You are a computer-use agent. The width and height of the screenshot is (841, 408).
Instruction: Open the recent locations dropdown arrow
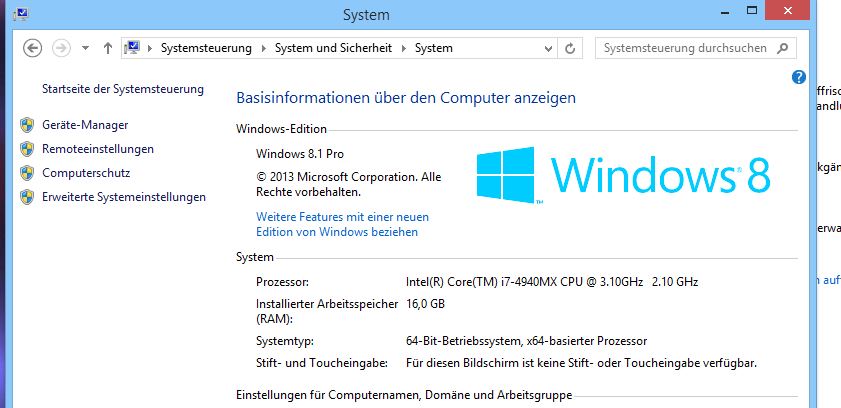85,49
